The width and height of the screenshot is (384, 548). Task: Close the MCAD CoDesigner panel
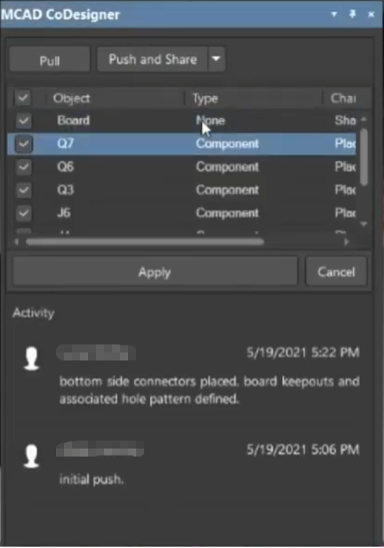point(371,14)
